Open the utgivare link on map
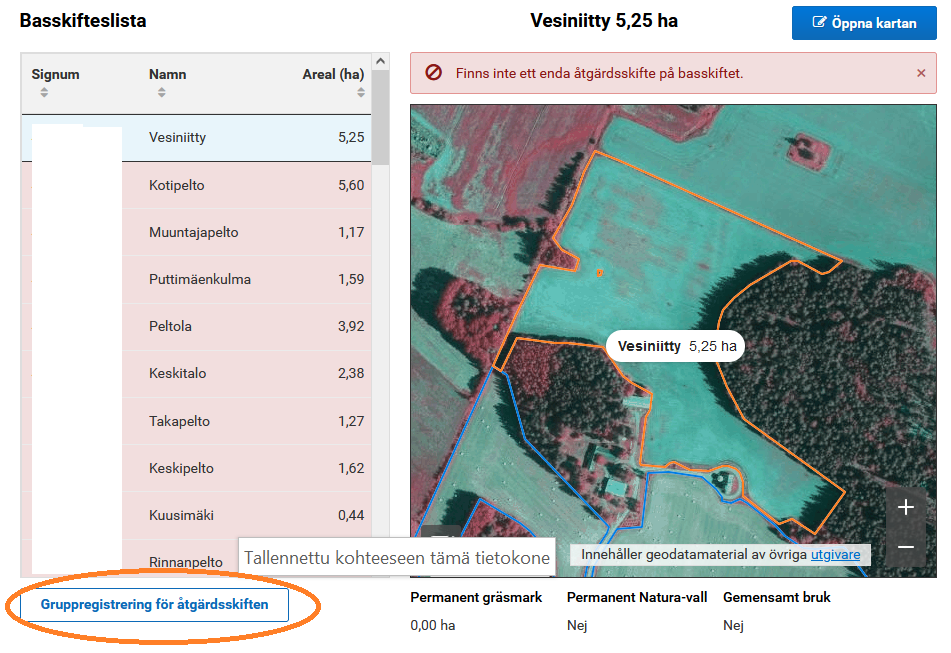Viewport: 951px width, 653px height. tap(835, 554)
